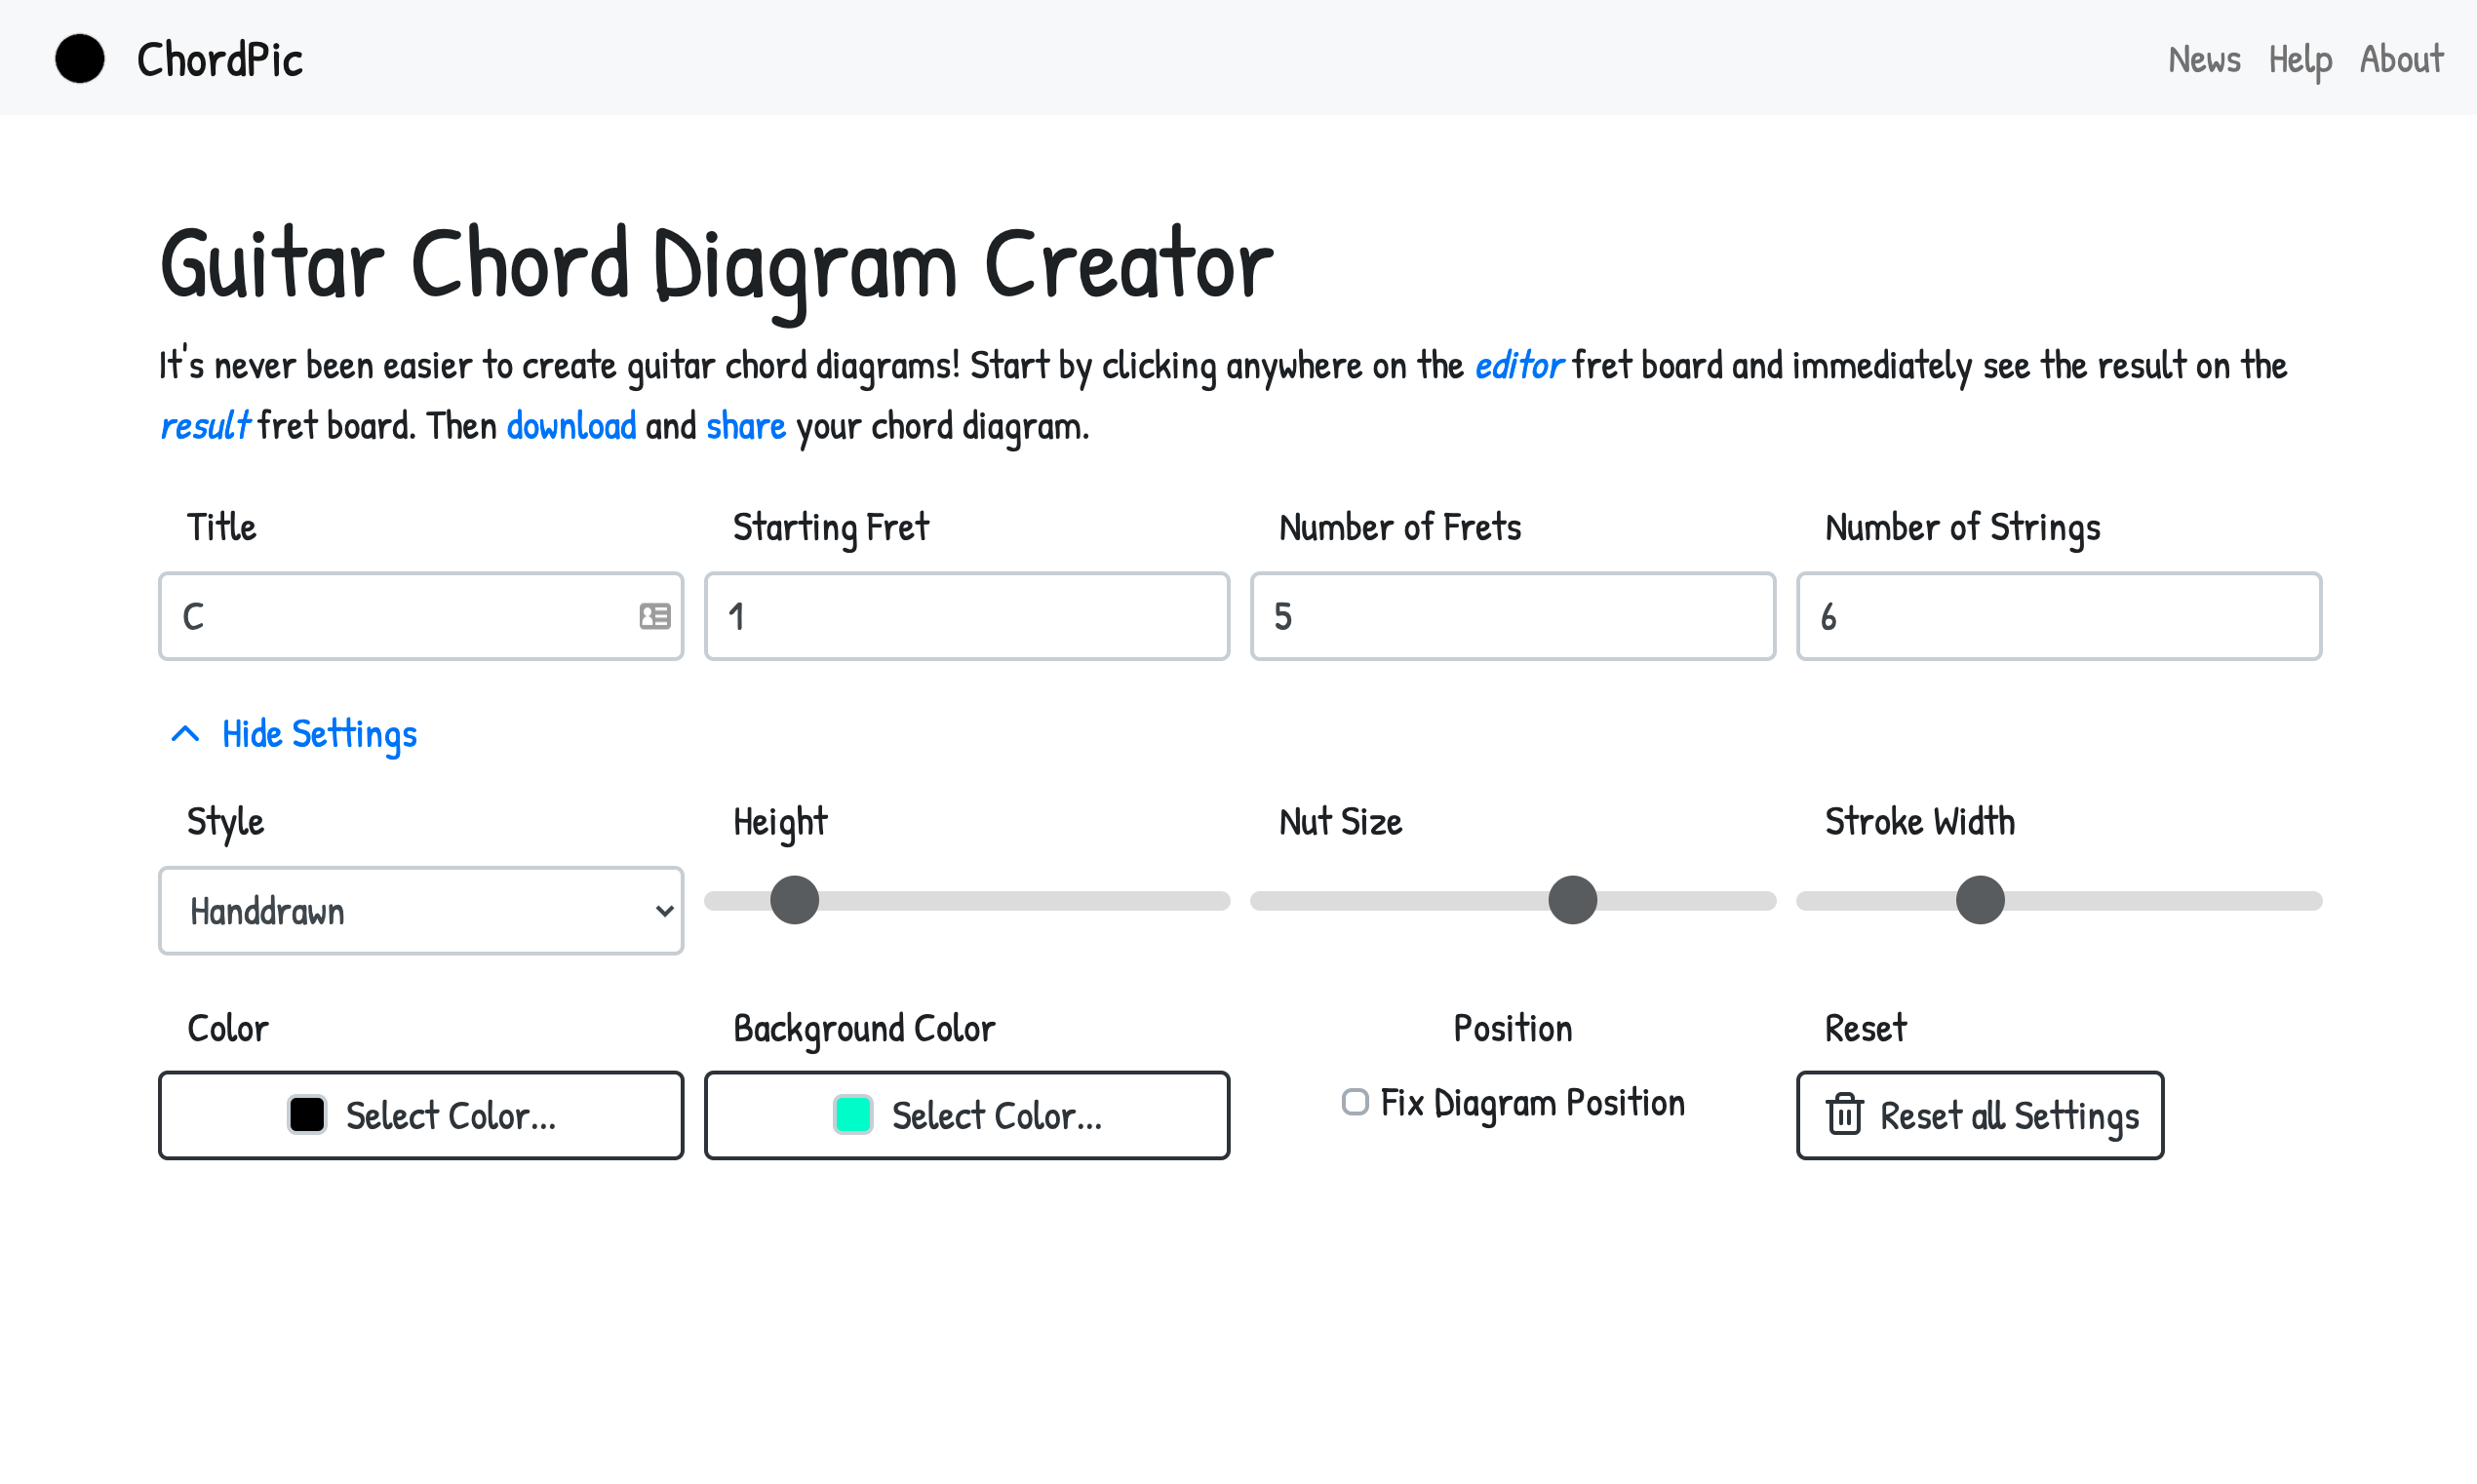Select the green Background Color swatch square
This screenshot has width=2477, height=1484.
851,1114
